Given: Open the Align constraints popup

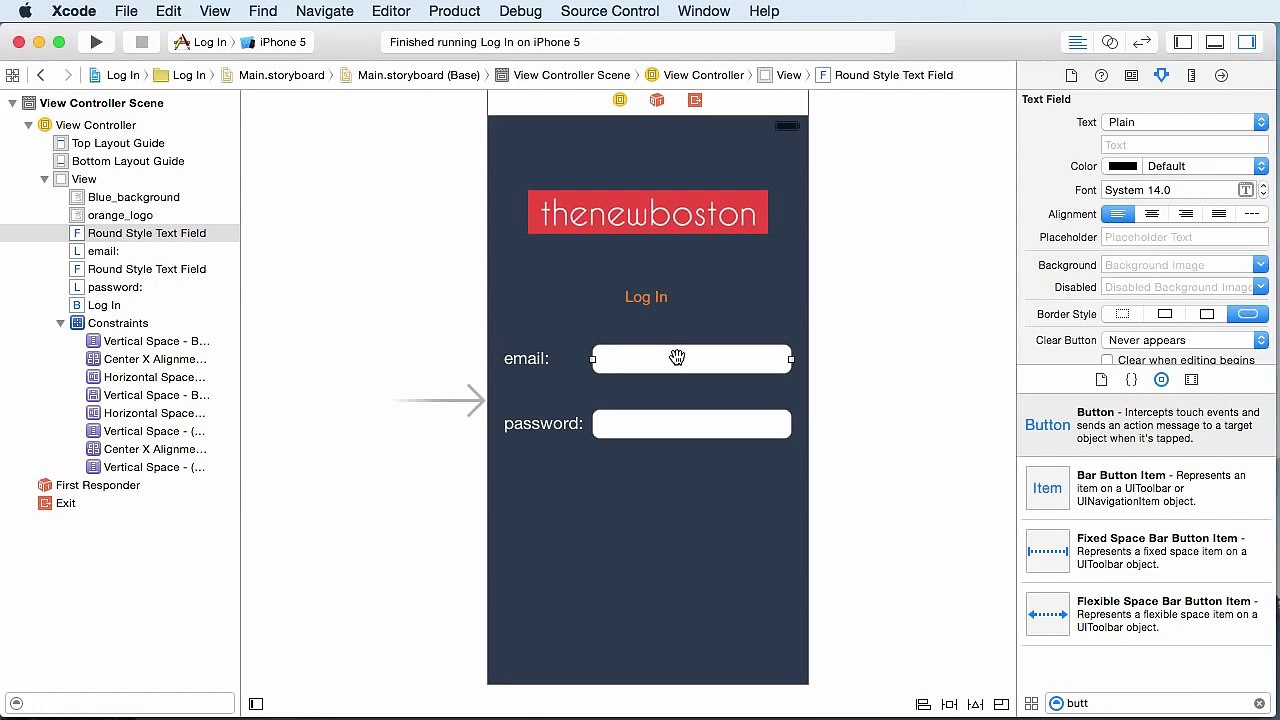Looking at the screenshot, I should coord(923,704).
